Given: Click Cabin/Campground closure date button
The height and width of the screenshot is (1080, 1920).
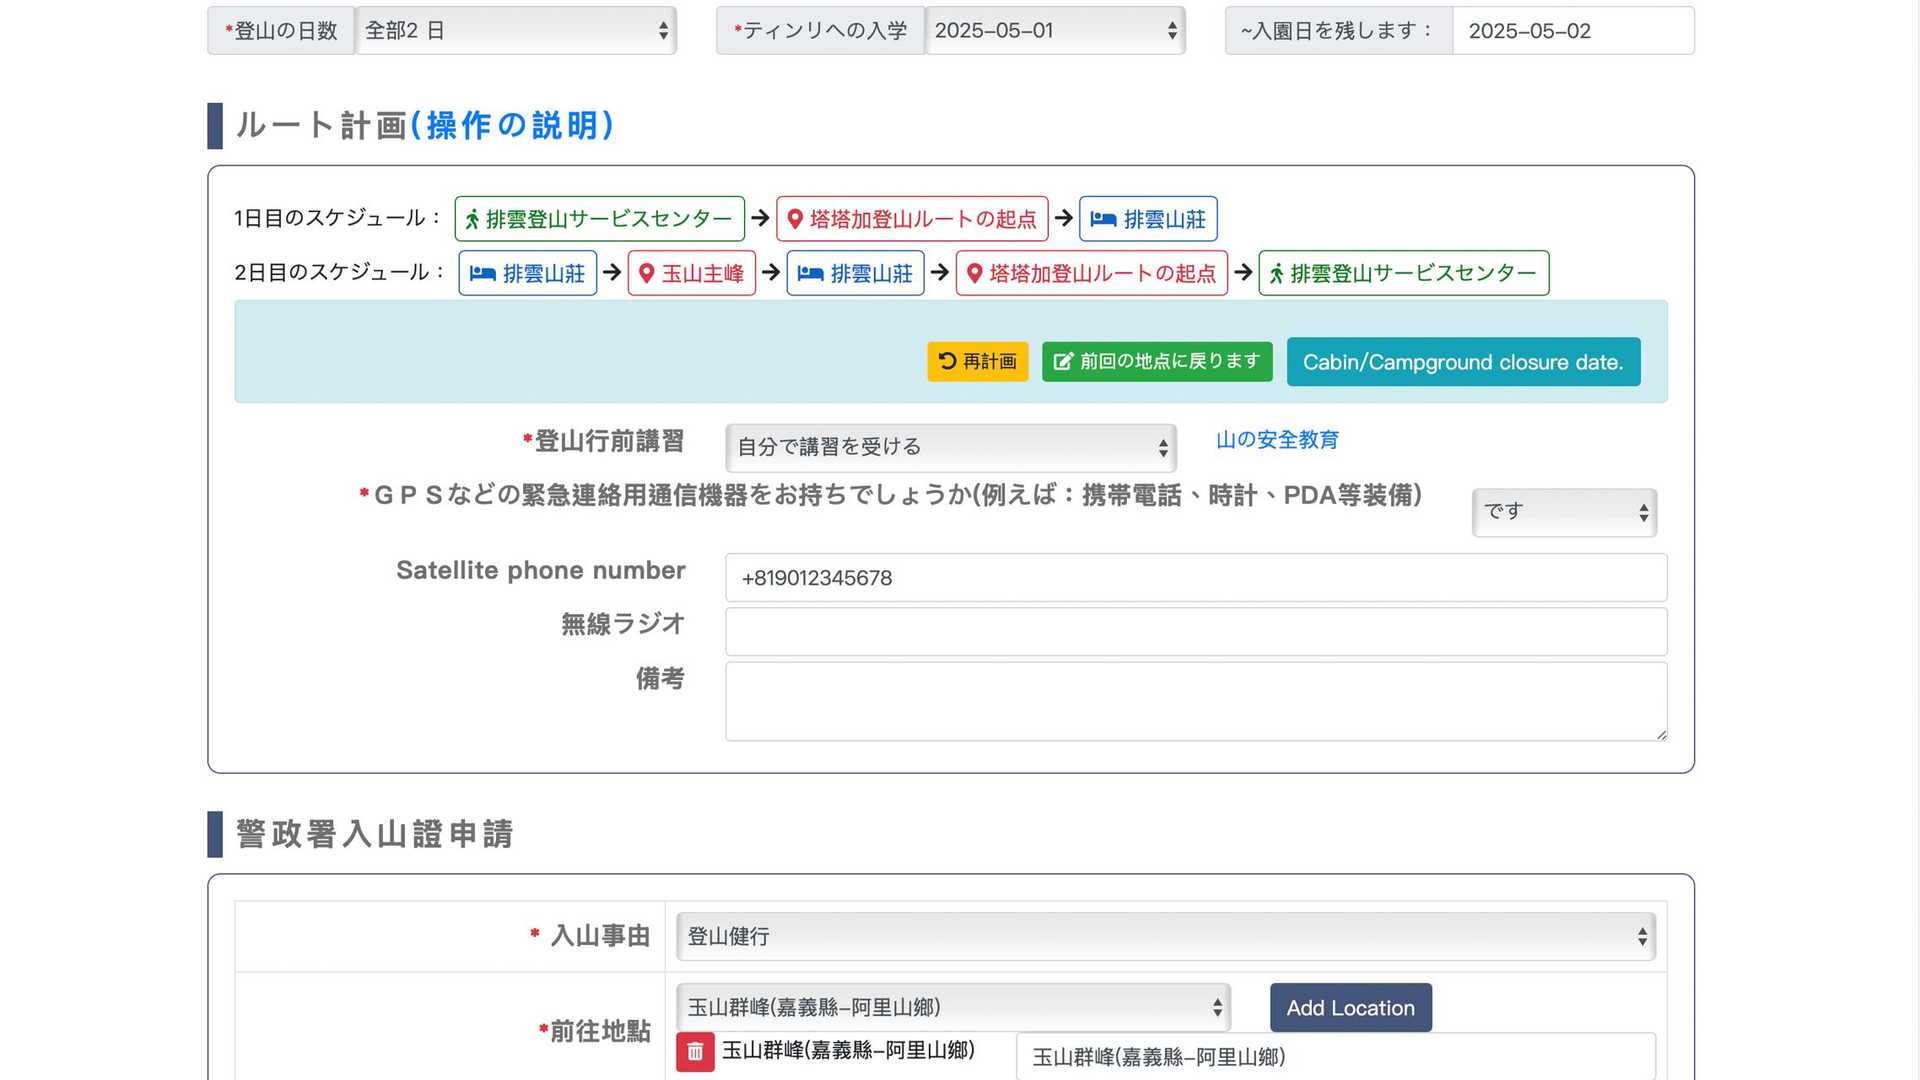Looking at the screenshot, I should (x=1463, y=362).
